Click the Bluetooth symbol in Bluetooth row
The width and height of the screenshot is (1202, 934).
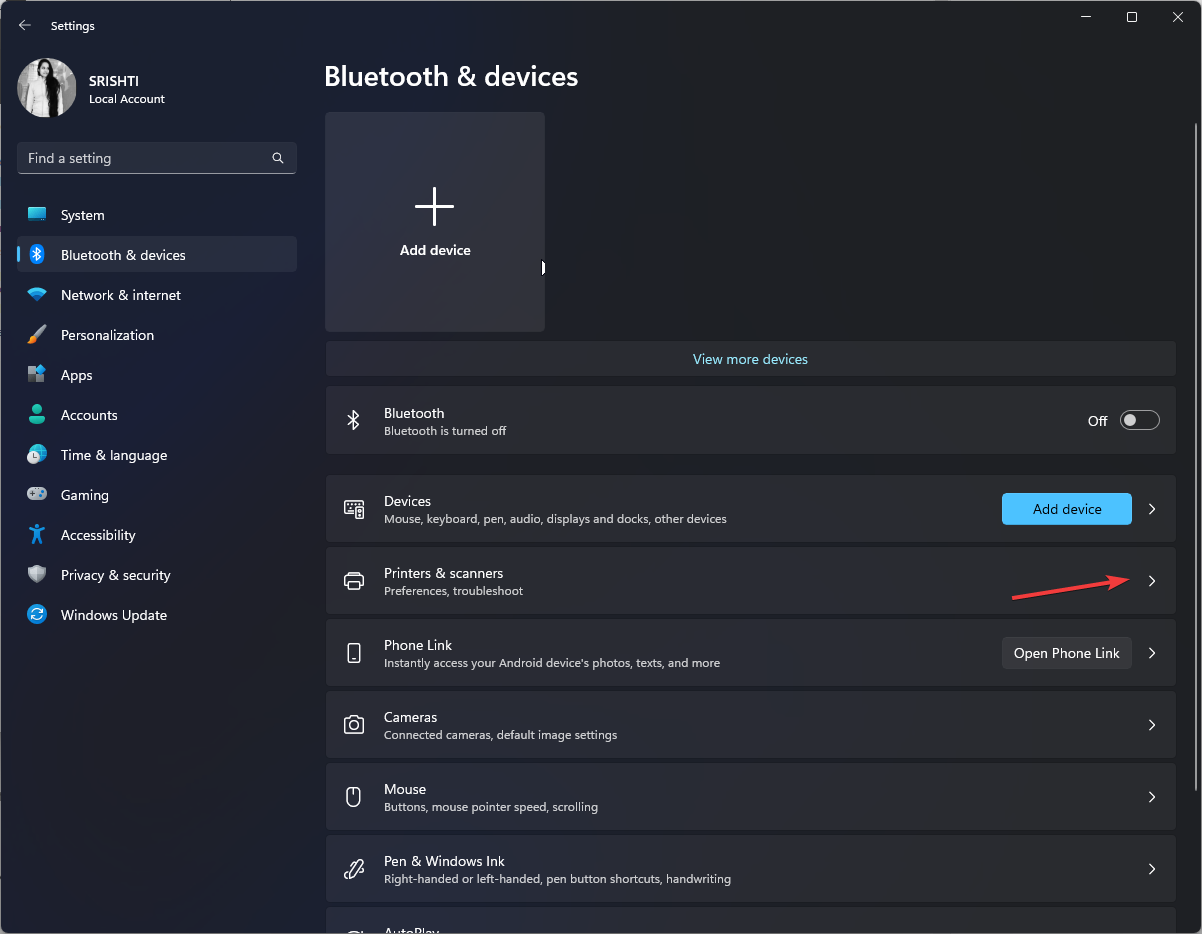coord(353,420)
